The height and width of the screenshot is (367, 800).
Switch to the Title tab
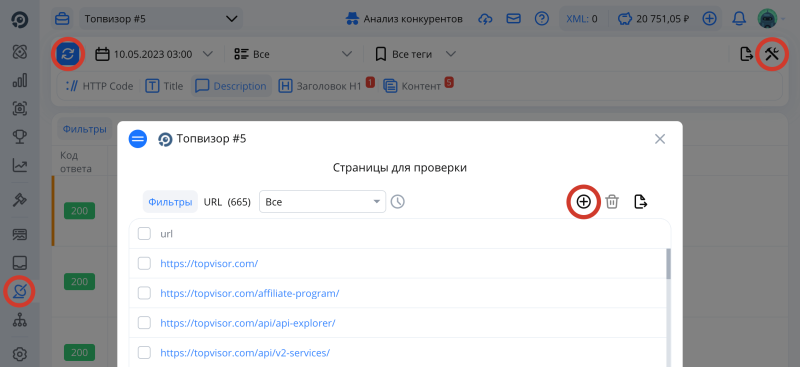[164, 86]
